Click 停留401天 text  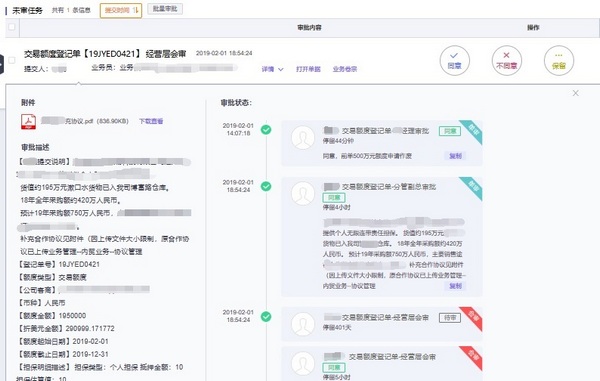pyautogui.click(x=337, y=327)
